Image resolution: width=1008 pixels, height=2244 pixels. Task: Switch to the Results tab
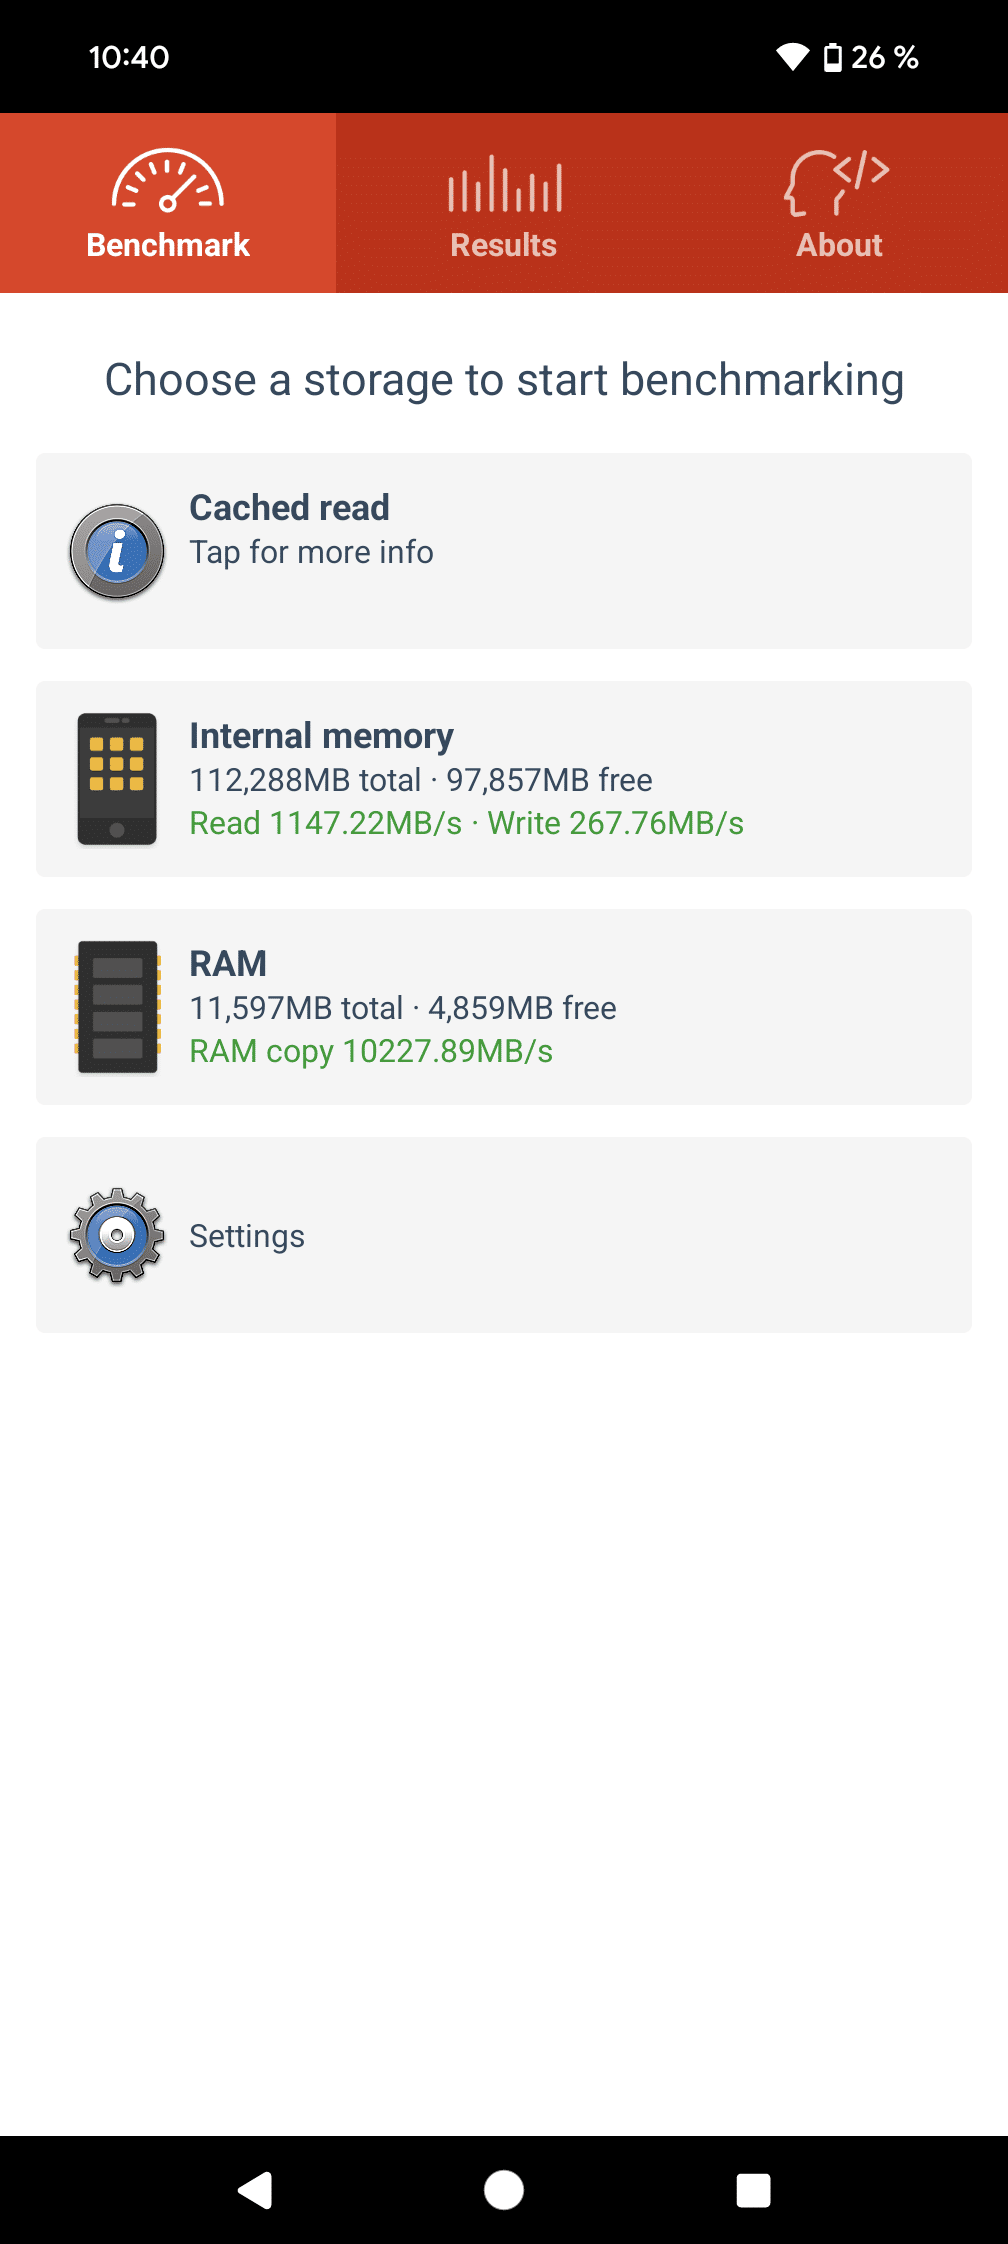504,203
